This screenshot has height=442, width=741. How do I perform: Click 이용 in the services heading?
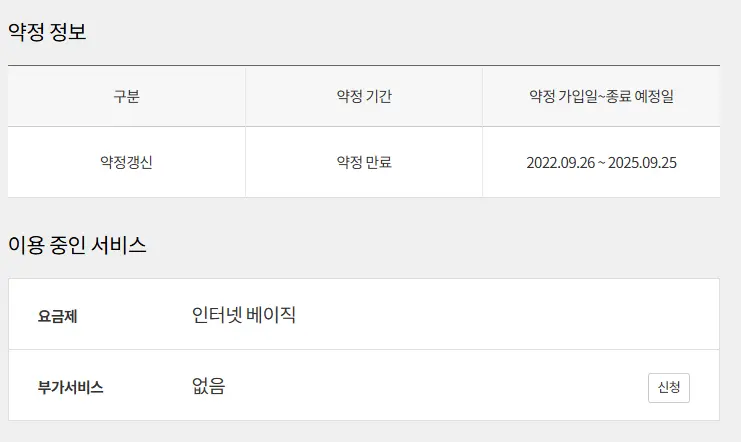click(25, 245)
